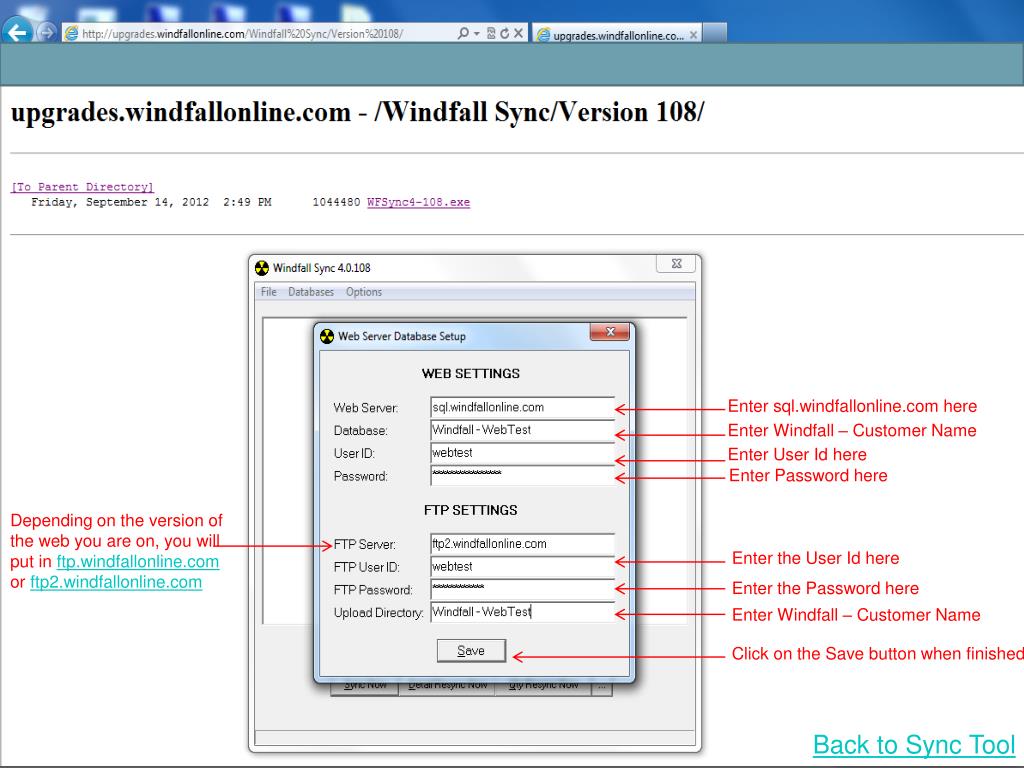The height and width of the screenshot is (768, 1024).
Task: Refresh the page with reload icon
Action: (x=504, y=33)
